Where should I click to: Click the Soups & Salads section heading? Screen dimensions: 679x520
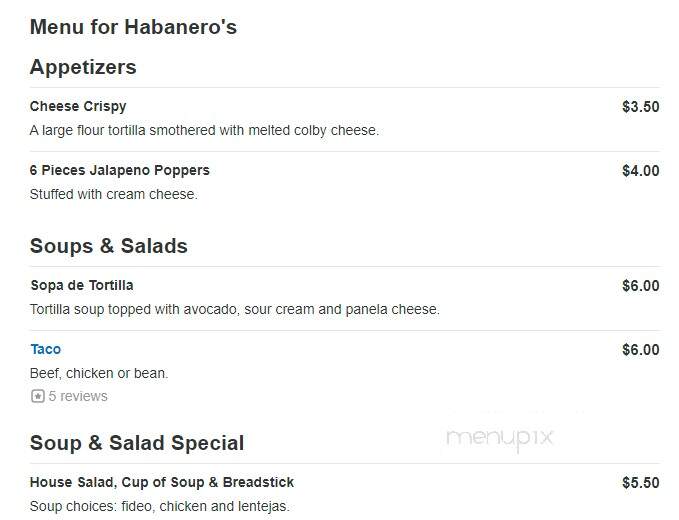(109, 246)
